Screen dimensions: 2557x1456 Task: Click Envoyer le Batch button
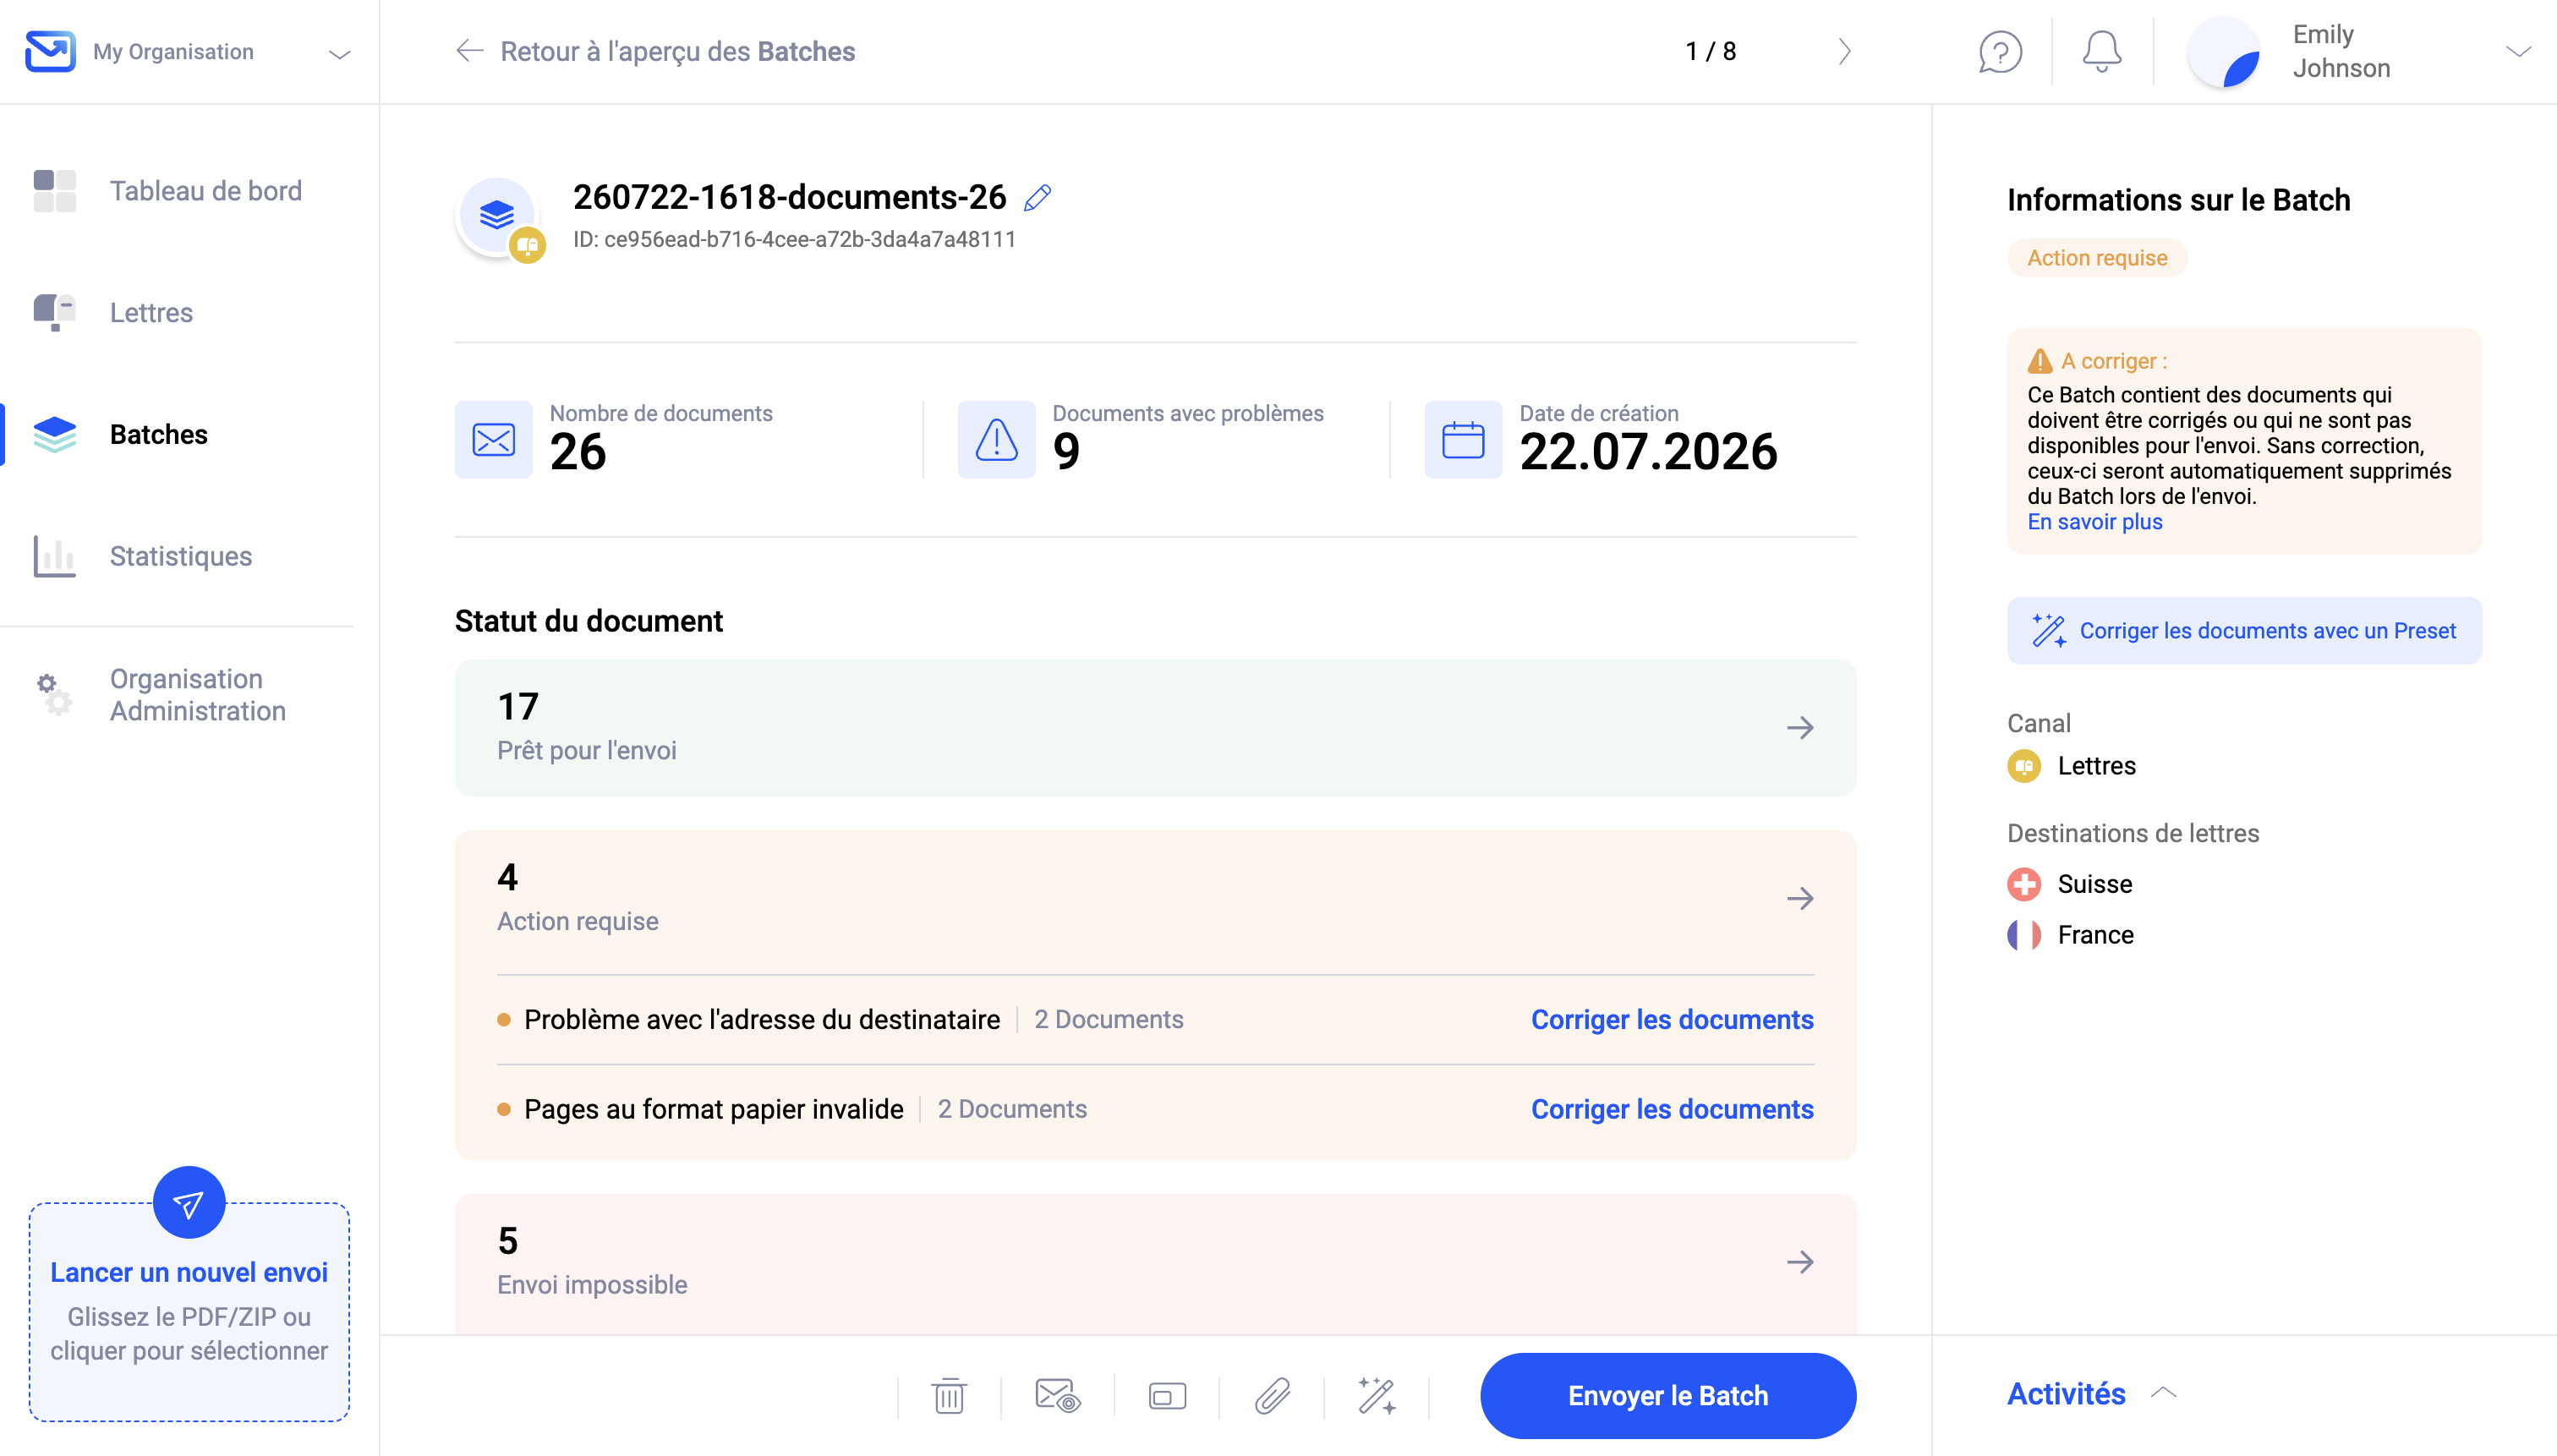tap(1667, 1396)
